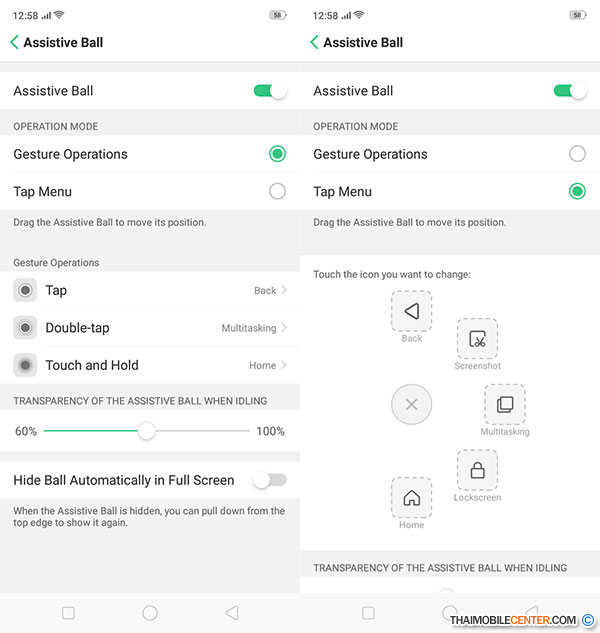Enable Hide Ball Automatically in Full Screen
Image resolution: width=600 pixels, height=633 pixels.
(x=270, y=480)
